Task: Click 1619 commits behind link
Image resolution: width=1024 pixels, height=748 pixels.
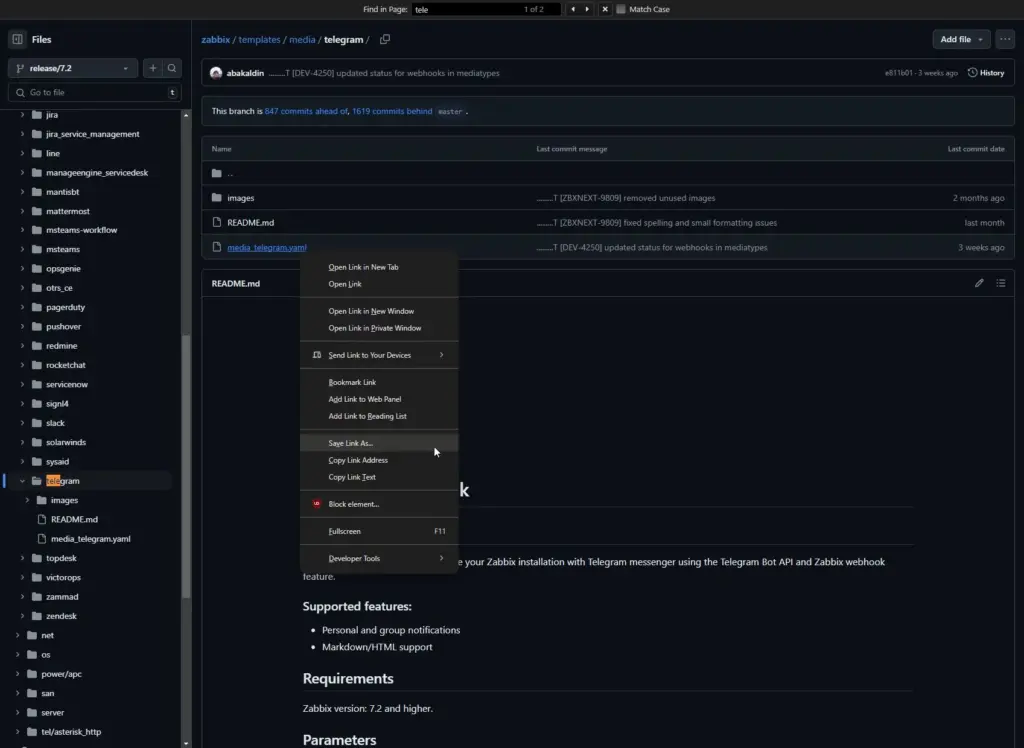Action: [x=392, y=111]
